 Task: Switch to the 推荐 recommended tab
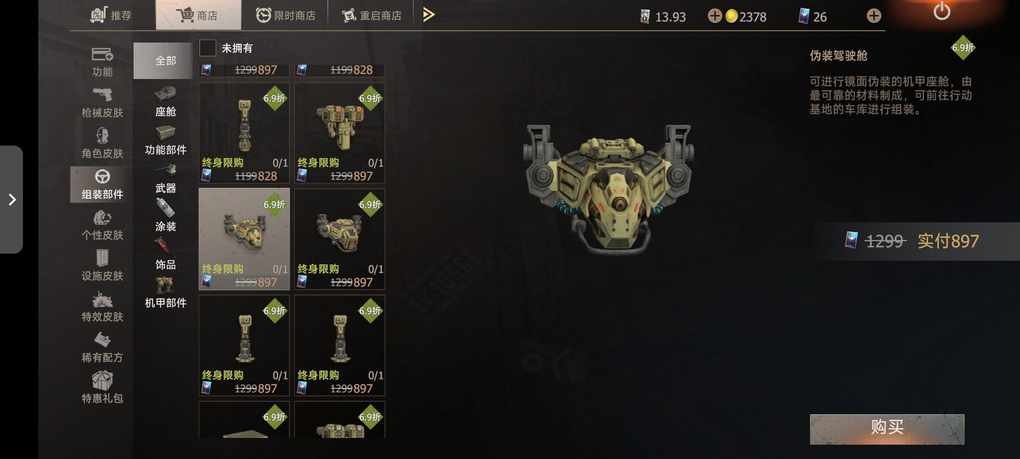pyautogui.click(x=111, y=15)
